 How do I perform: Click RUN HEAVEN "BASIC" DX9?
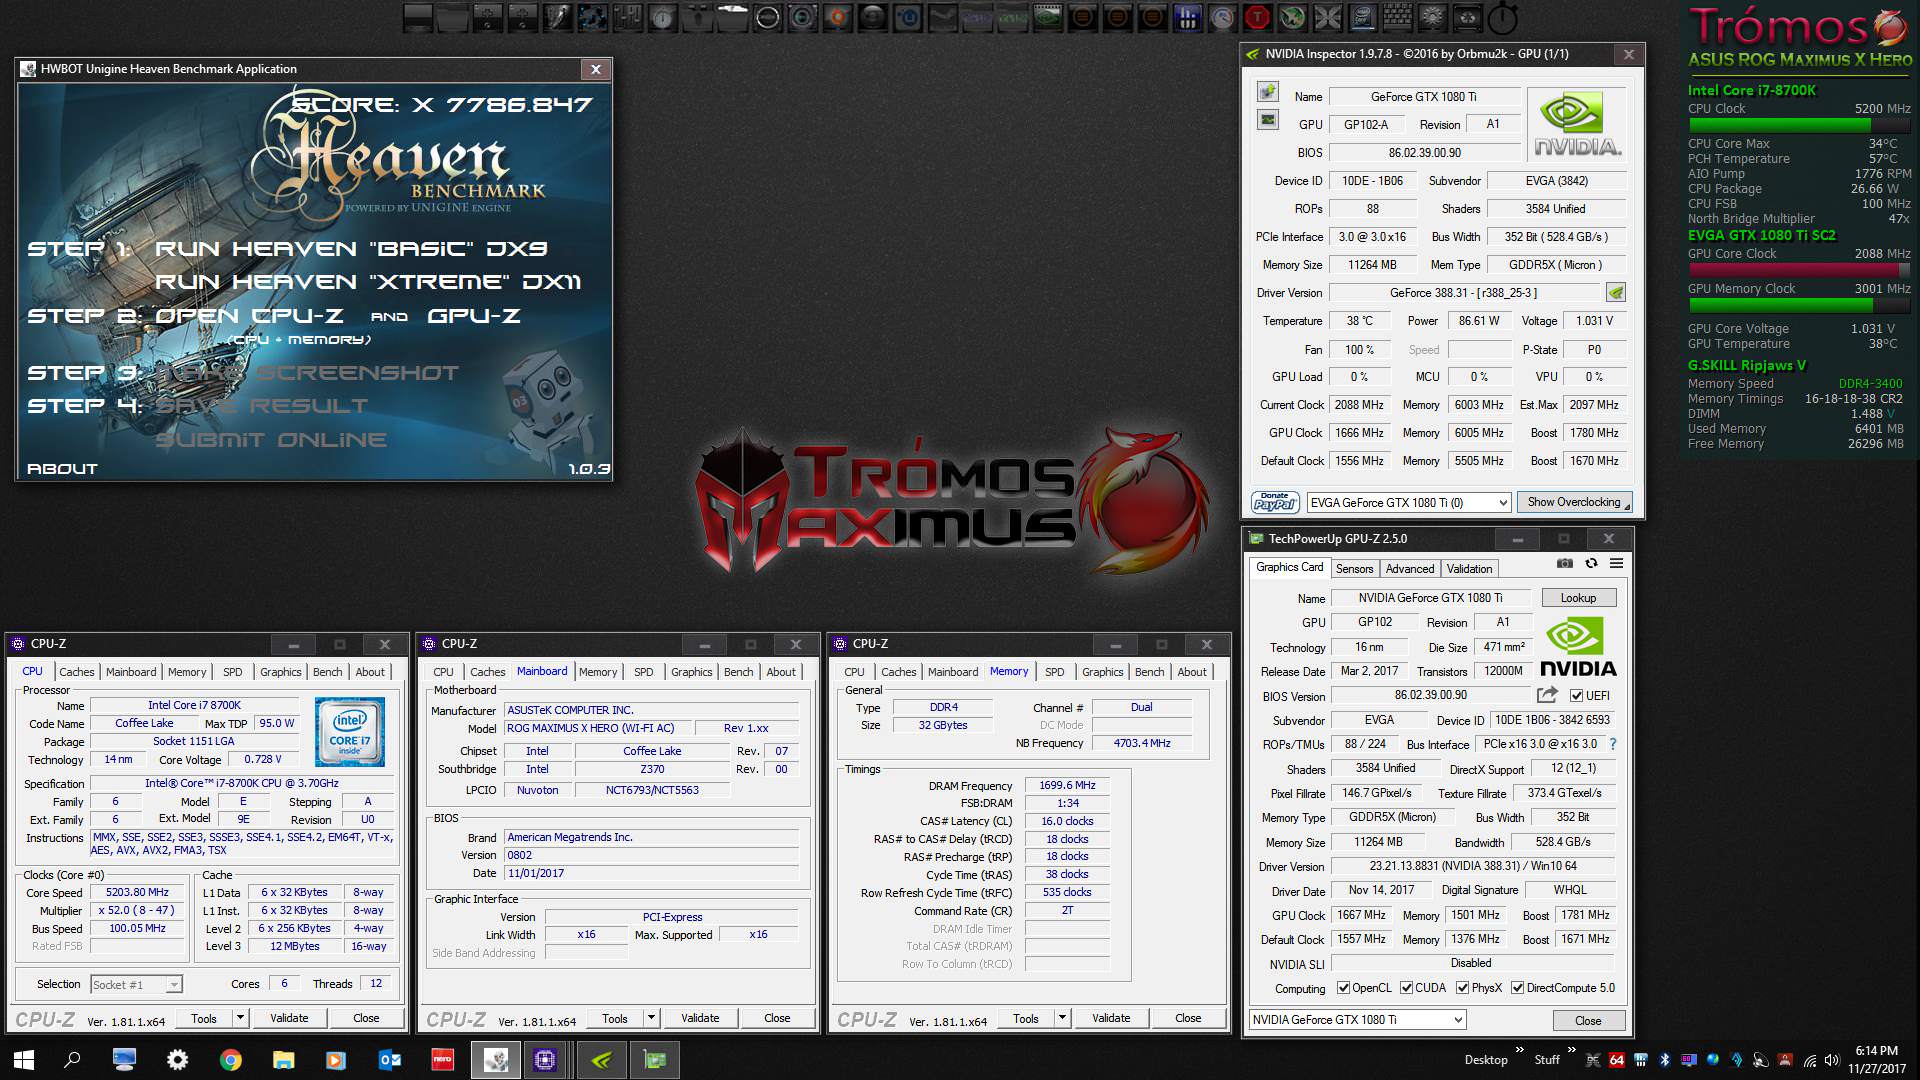(351, 248)
